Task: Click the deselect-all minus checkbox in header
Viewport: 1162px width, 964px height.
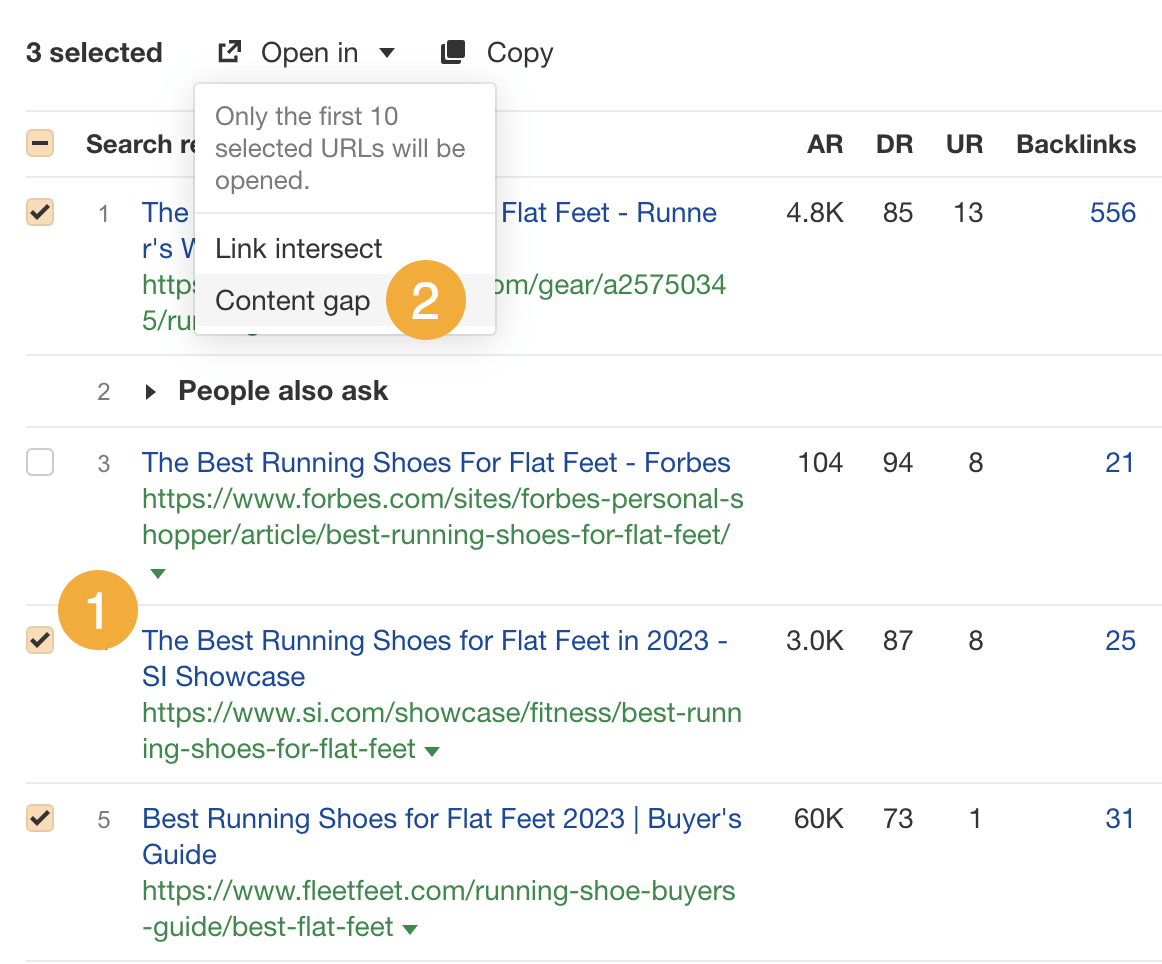Action: 40,143
